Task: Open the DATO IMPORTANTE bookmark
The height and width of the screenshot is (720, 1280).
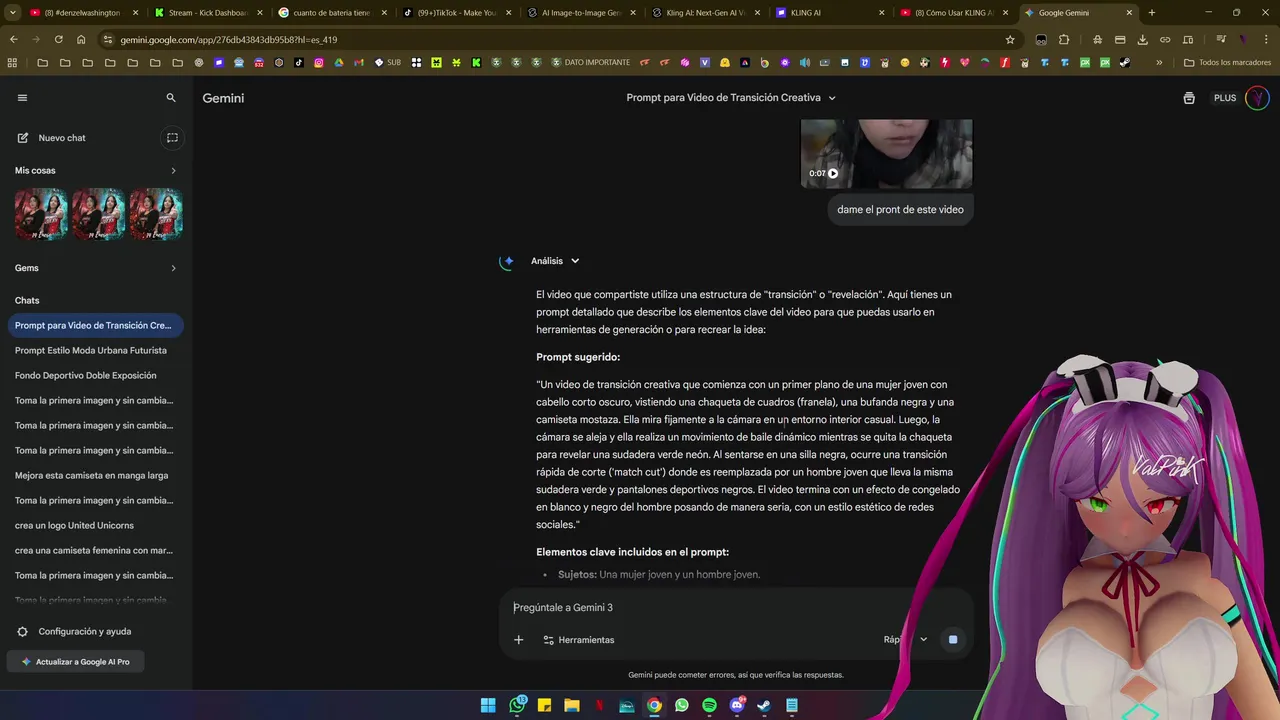Action: (590, 62)
